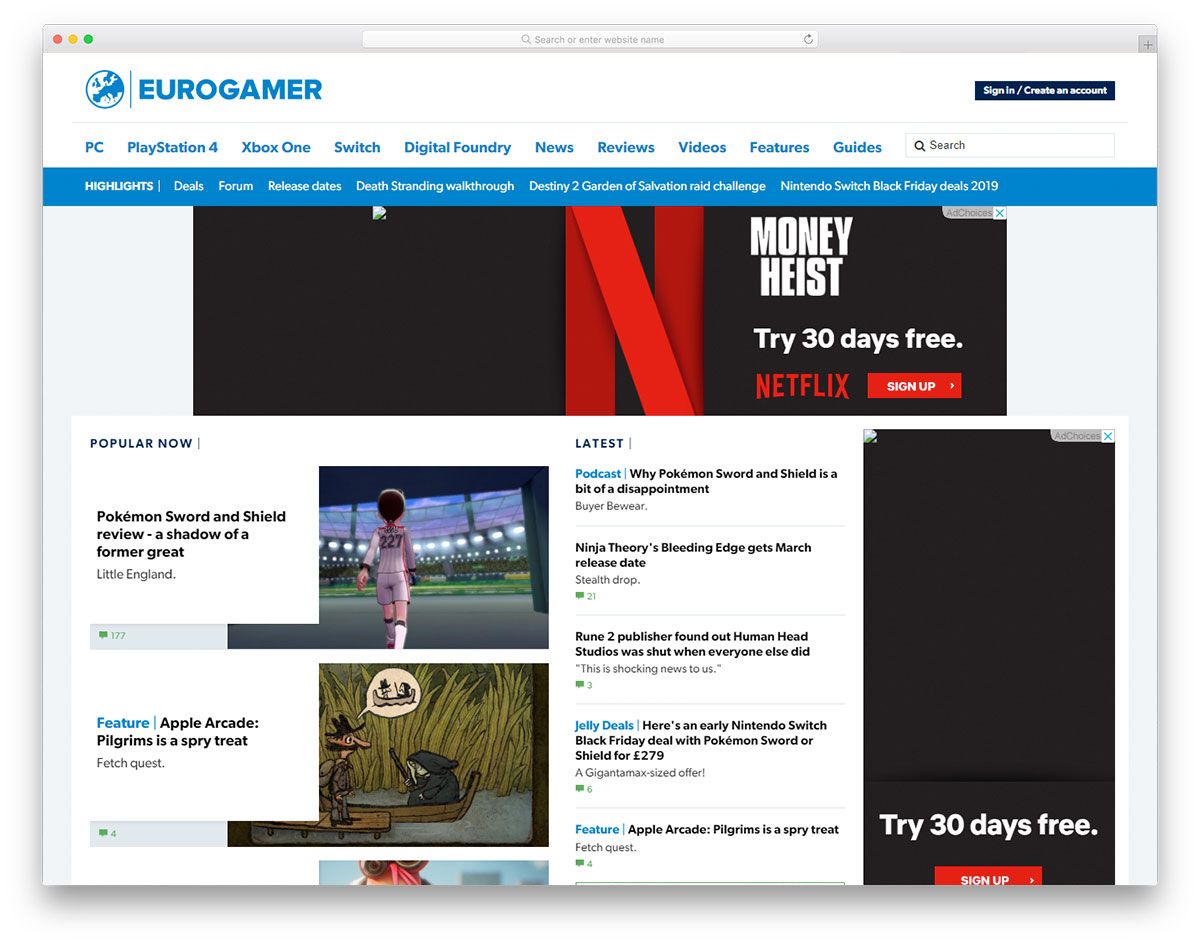Open Nintendo Switch Black Friday deals 2019
Viewport: 1200px width, 946px height.
pos(889,186)
